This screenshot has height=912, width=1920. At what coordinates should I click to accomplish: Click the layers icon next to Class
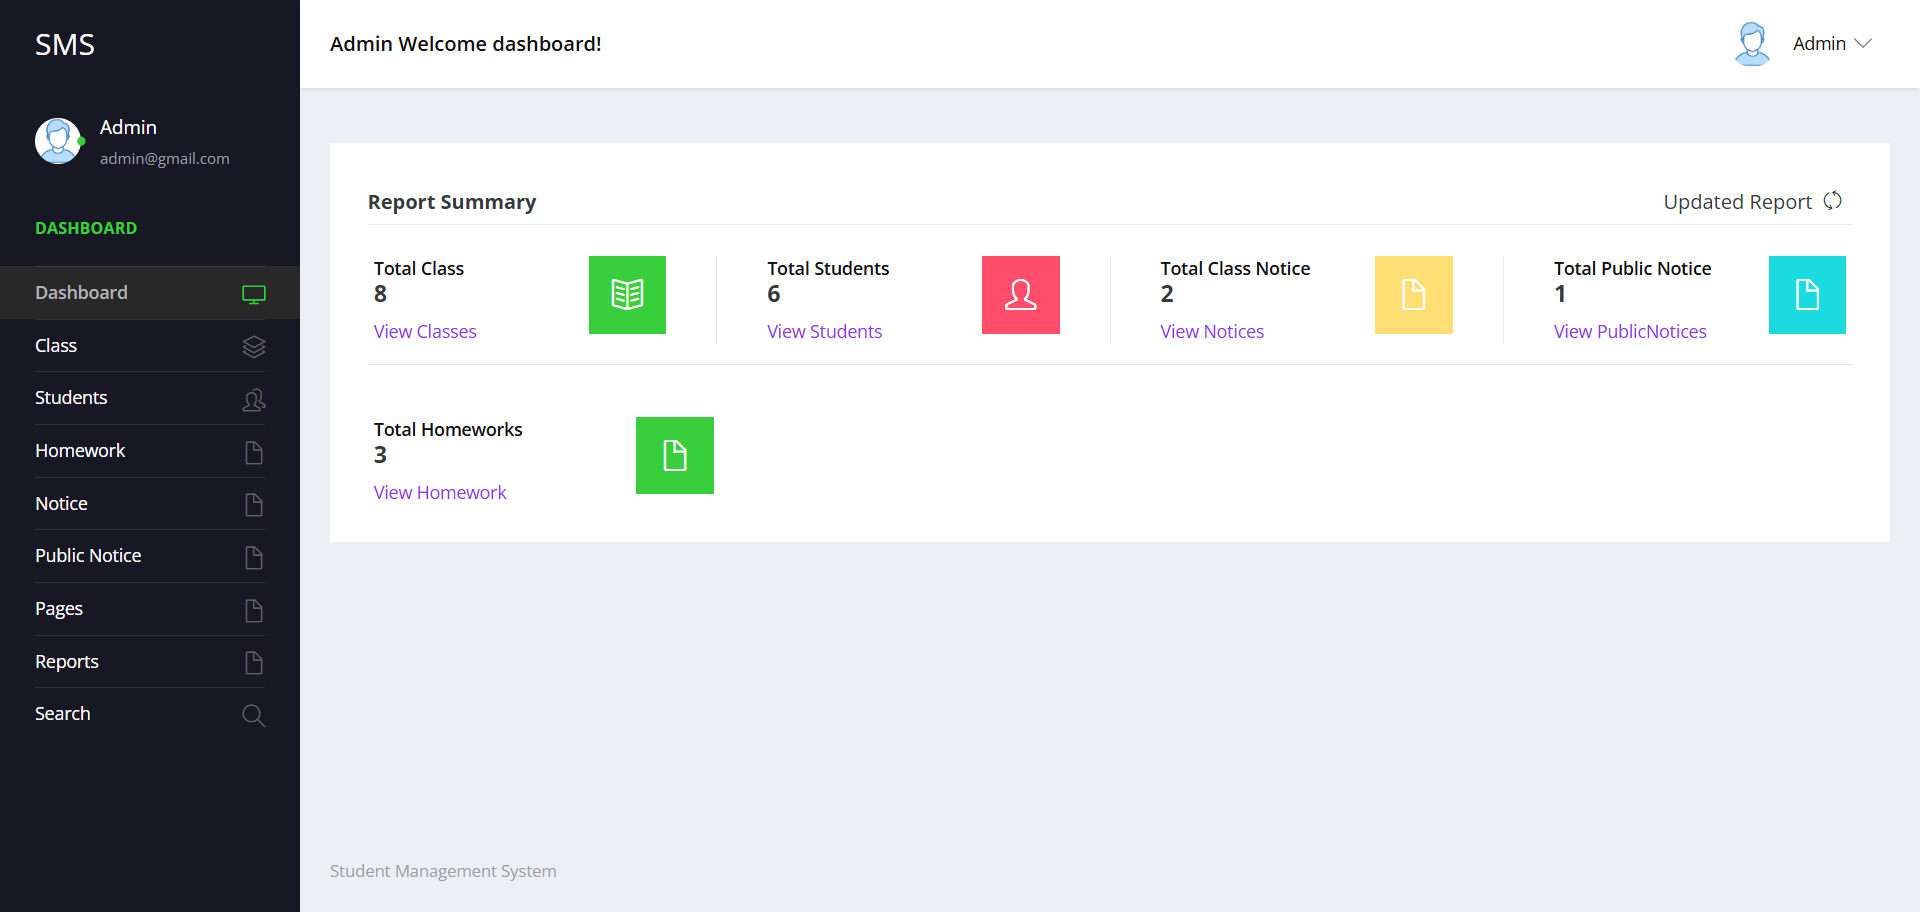(x=254, y=347)
